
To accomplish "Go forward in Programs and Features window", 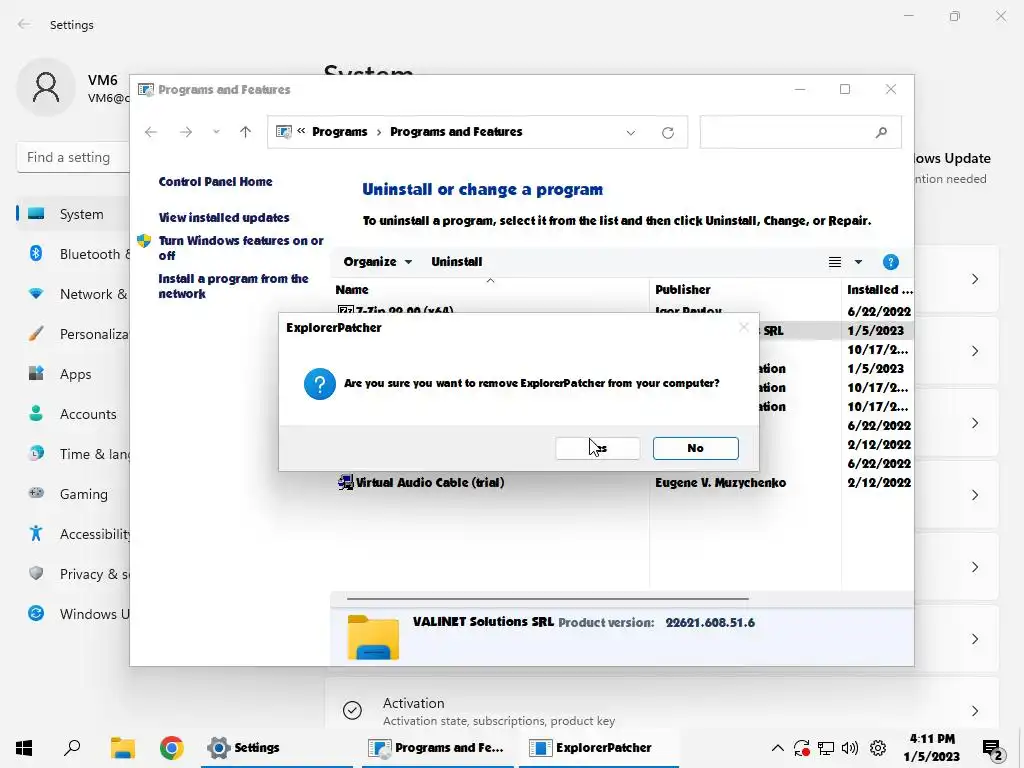I will point(186,132).
